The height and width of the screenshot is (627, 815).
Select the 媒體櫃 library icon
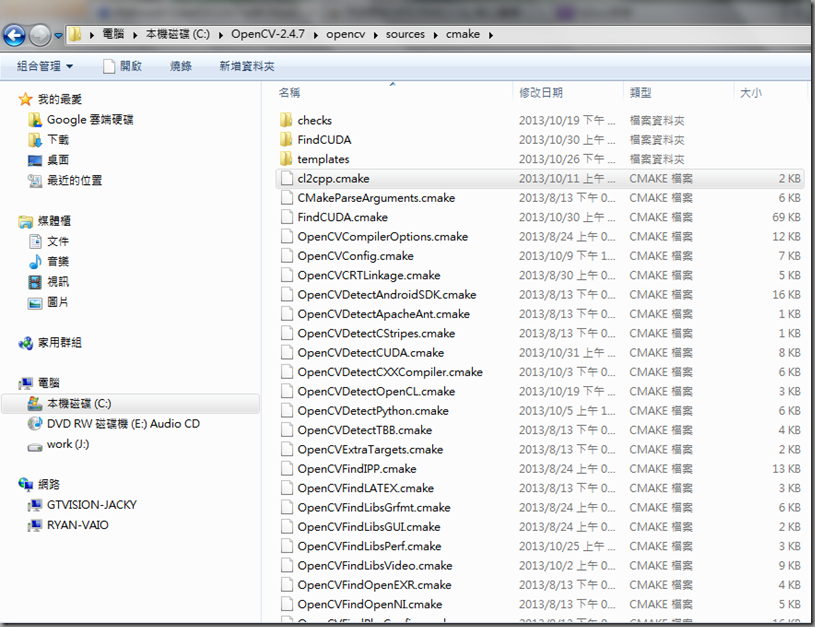[x=25, y=221]
